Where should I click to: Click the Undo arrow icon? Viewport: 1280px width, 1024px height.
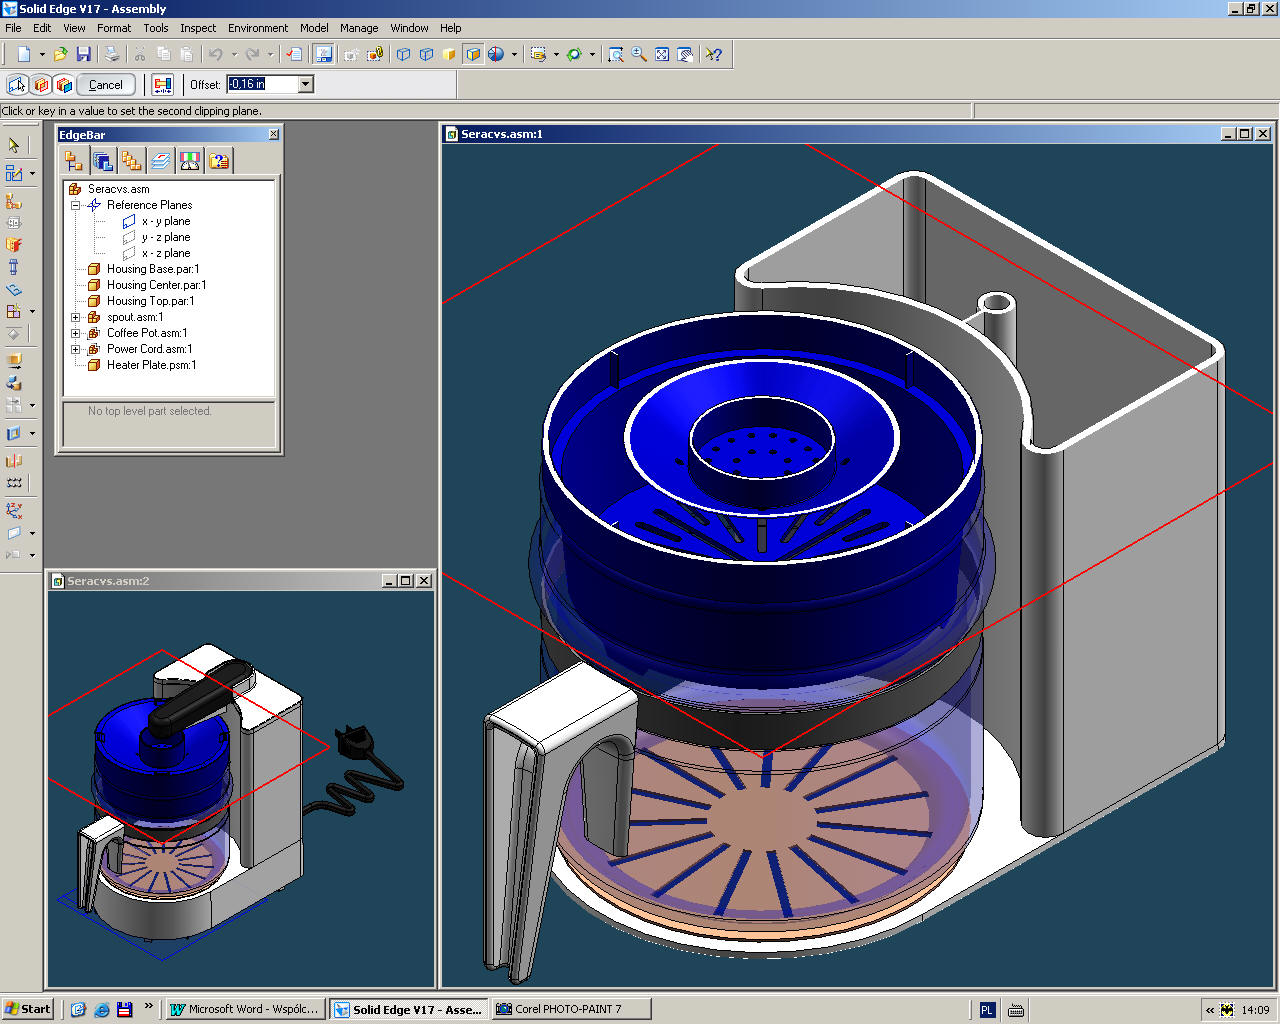click(215, 54)
